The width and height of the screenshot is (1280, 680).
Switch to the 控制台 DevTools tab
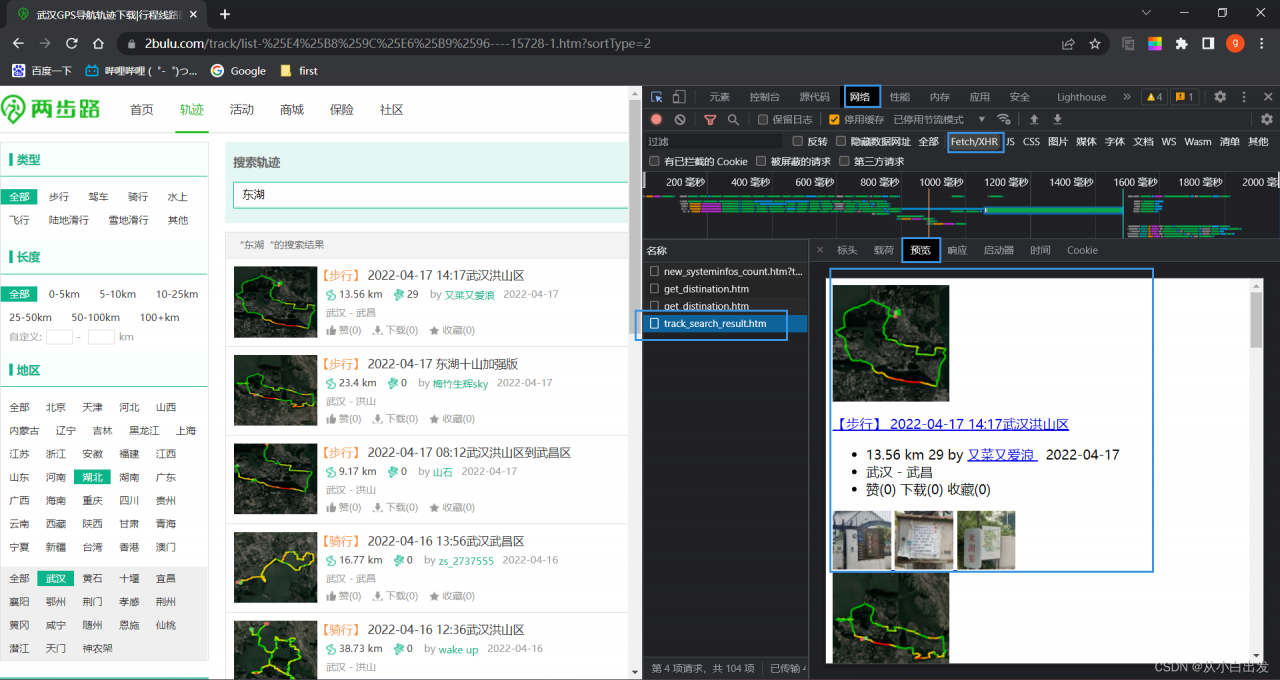point(764,97)
